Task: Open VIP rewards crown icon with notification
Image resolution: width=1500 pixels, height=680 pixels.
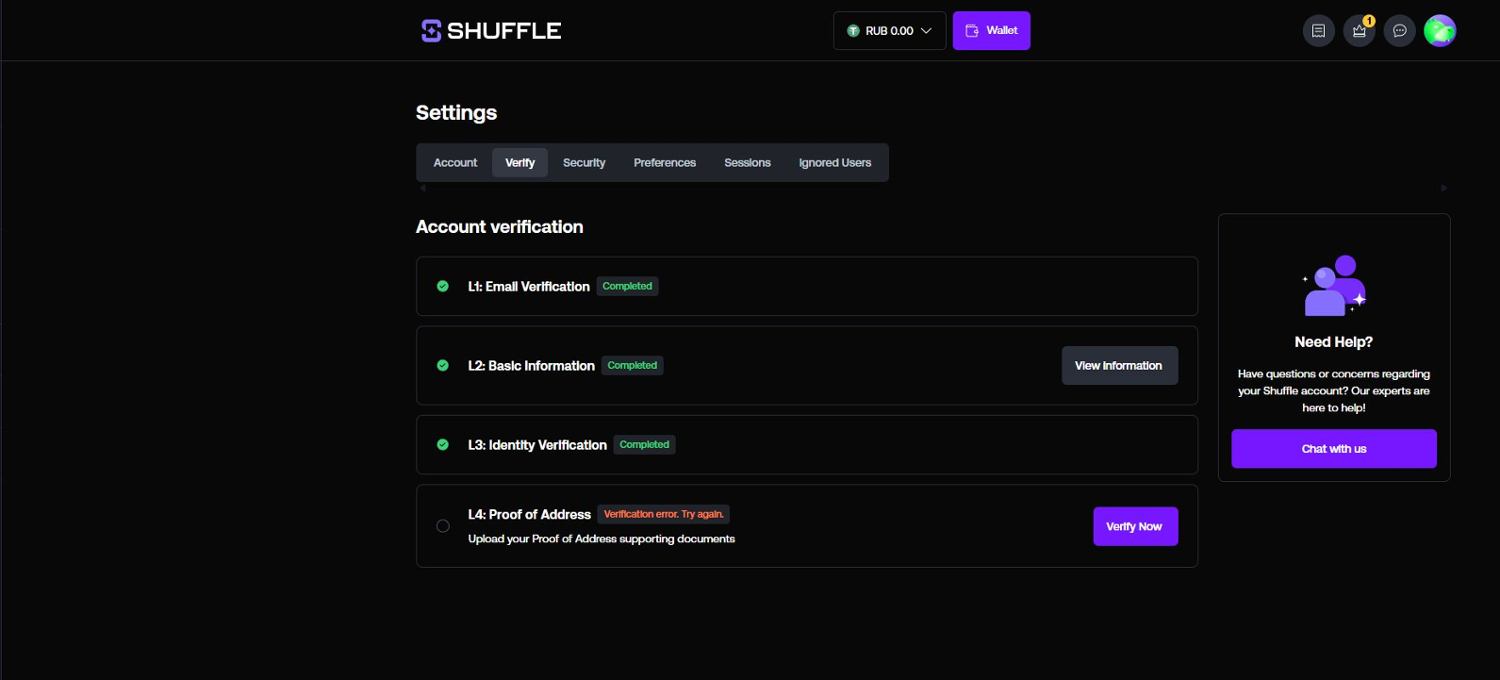Action: 1359,31
